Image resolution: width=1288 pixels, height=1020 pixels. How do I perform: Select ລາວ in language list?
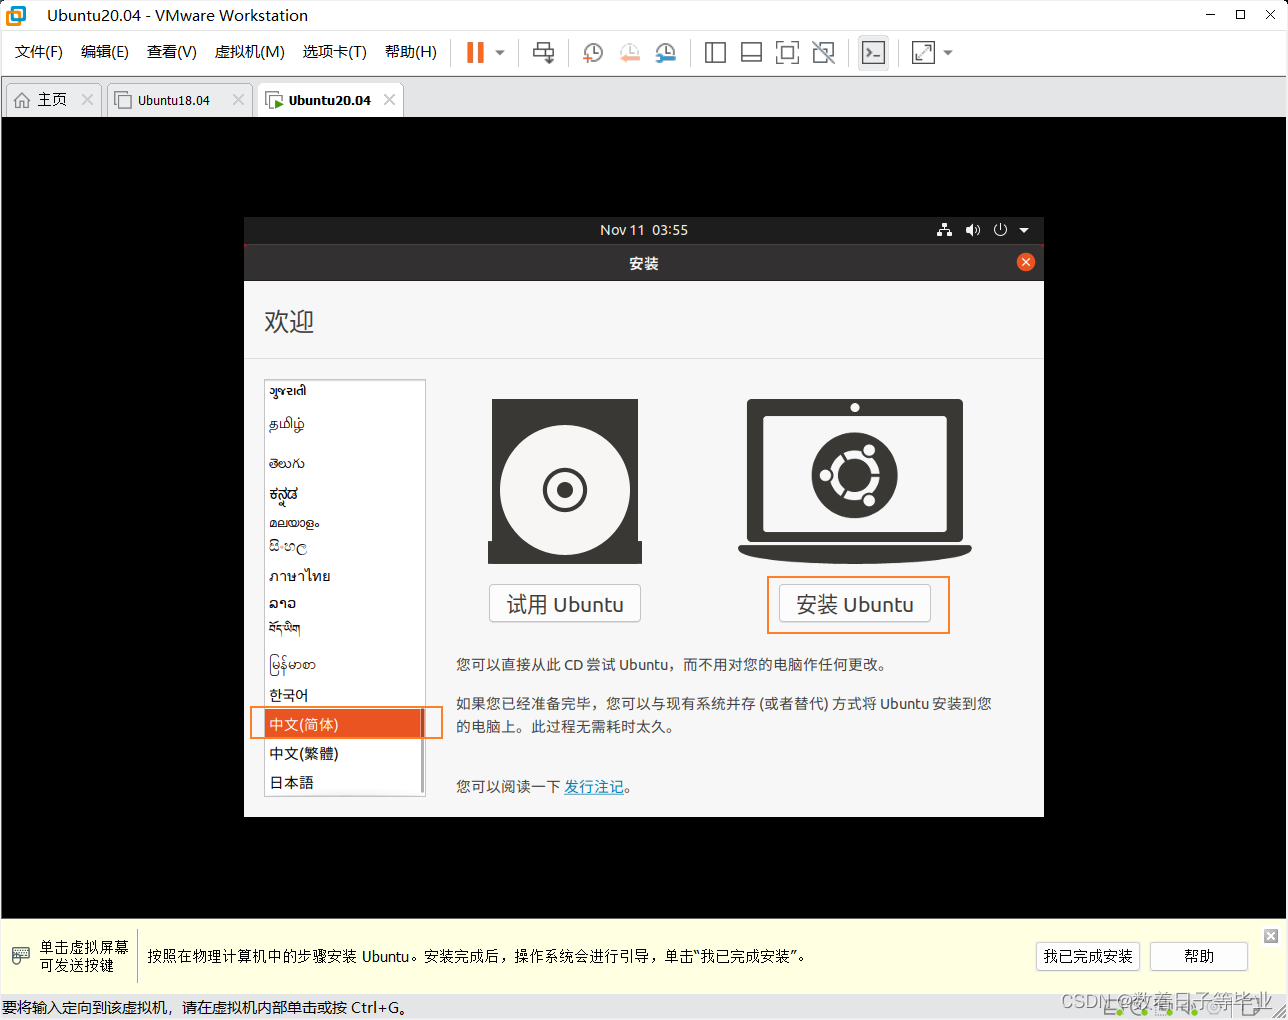tap(343, 603)
